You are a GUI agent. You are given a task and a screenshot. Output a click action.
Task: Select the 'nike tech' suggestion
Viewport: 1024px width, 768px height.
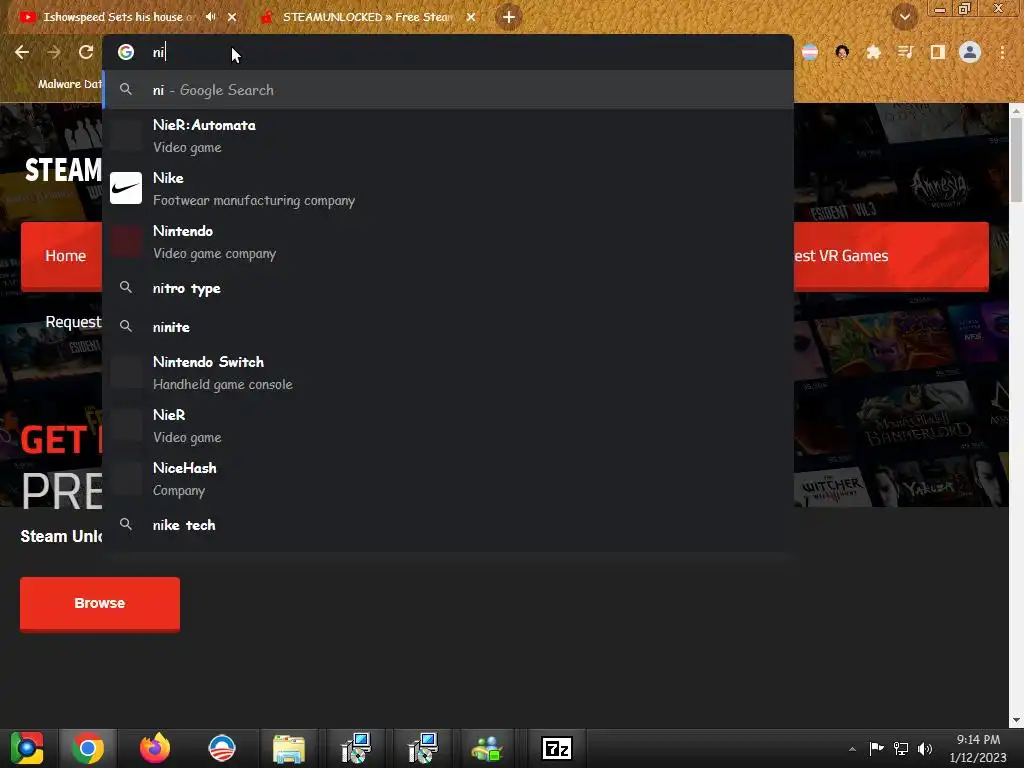tap(448, 525)
